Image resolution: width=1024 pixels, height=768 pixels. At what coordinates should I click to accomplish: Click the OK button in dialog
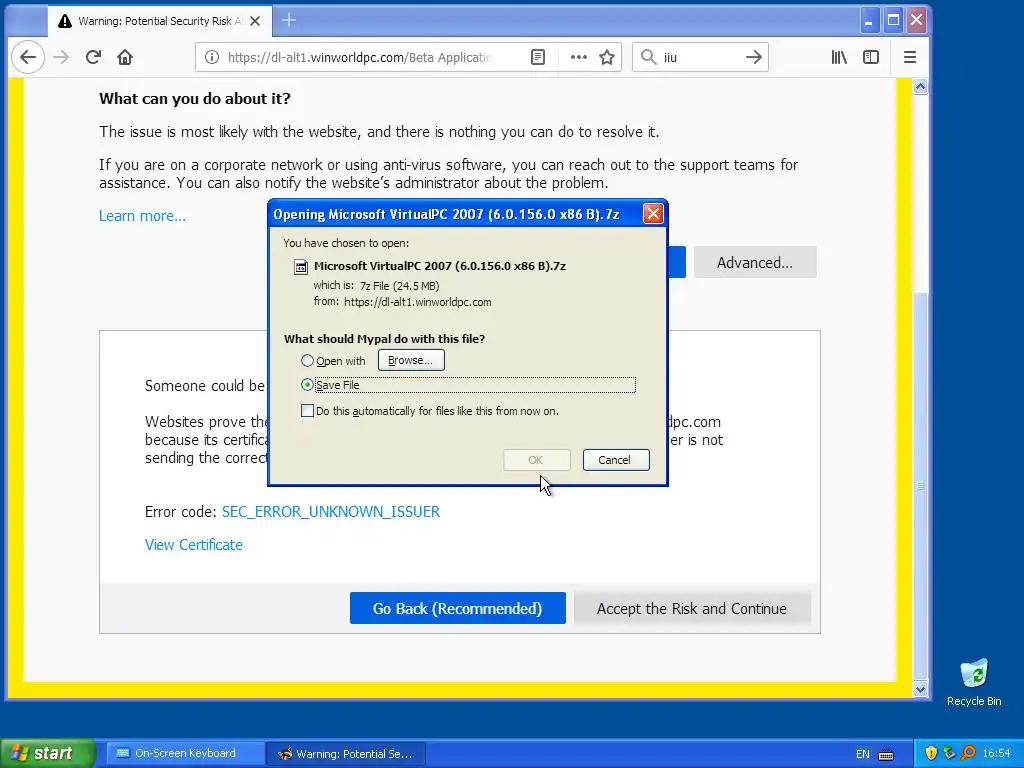click(x=536, y=460)
